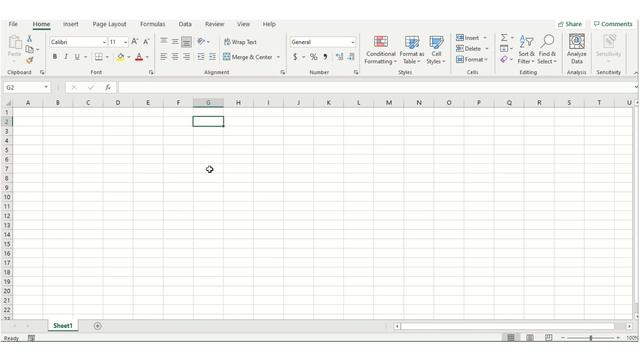Click the Share button
This screenshot has width=640, height=360.
[570, 24]
